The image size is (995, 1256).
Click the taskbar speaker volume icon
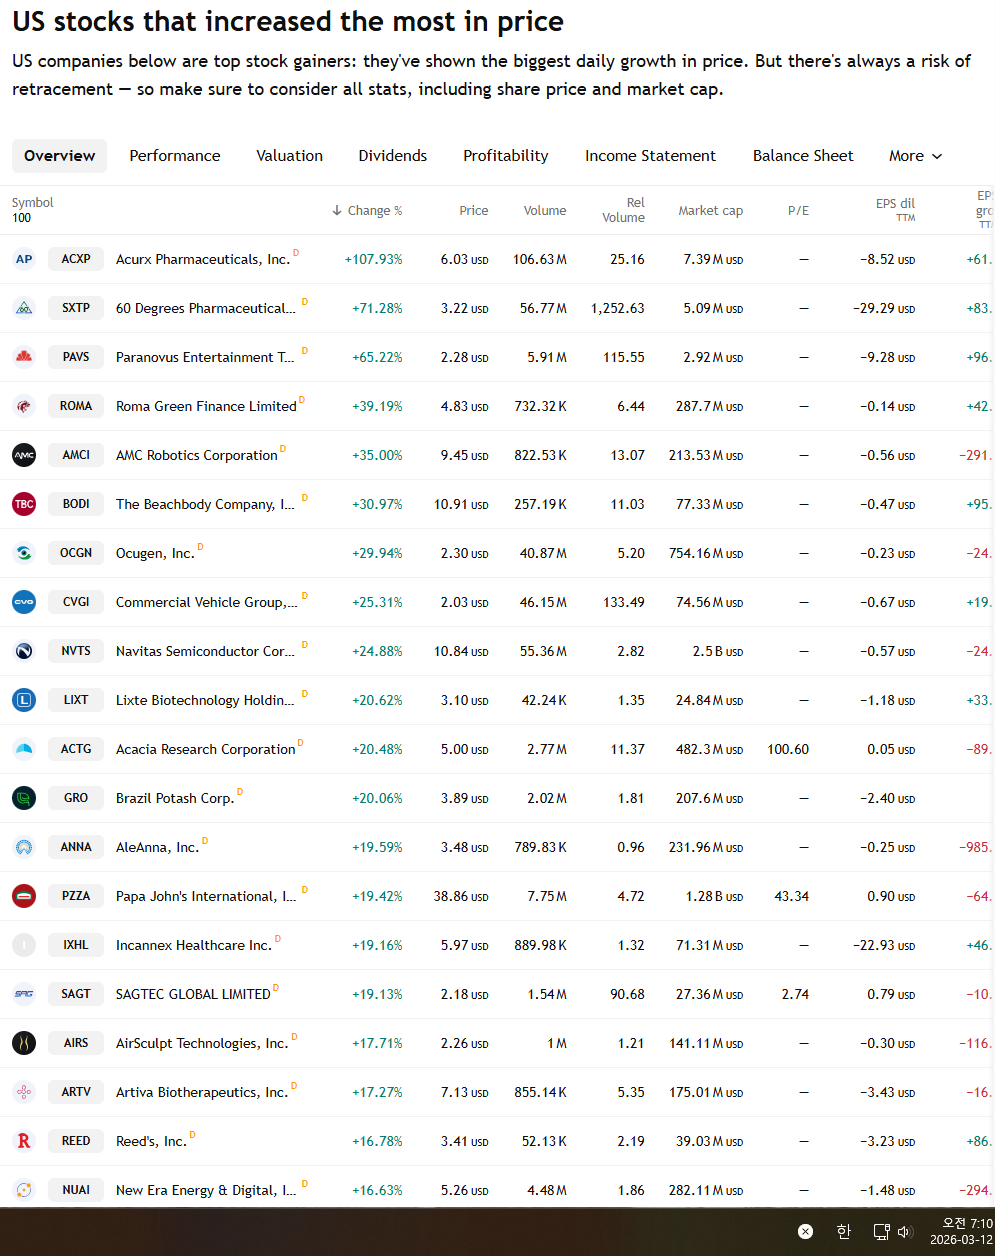click(x=905, y=1232)
